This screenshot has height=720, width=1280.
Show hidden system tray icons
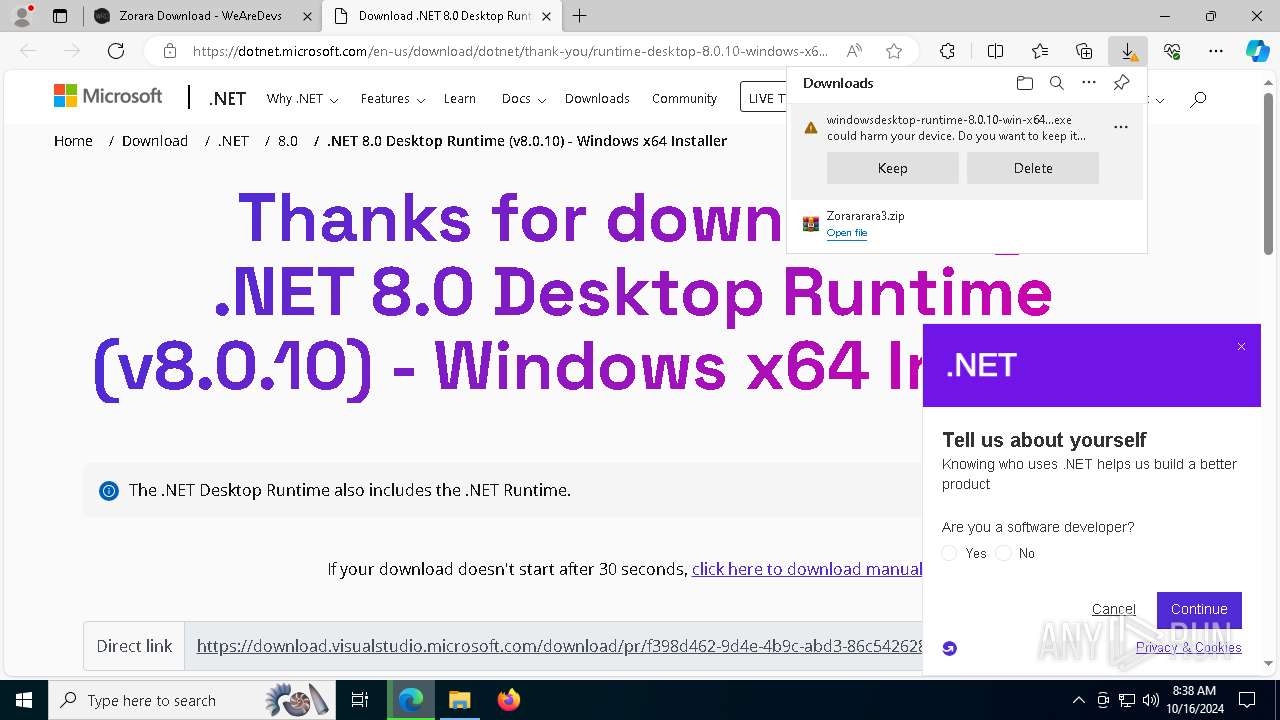(1078, 700)
